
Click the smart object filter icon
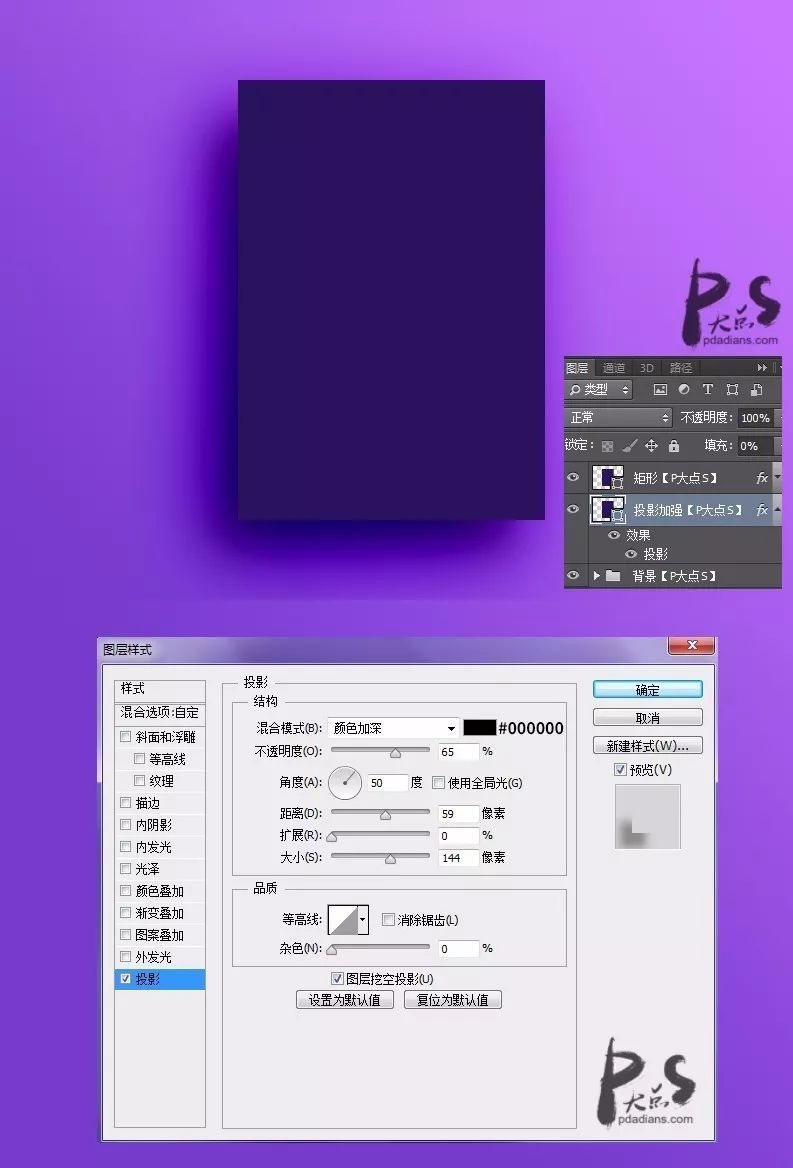pos(757,390)
